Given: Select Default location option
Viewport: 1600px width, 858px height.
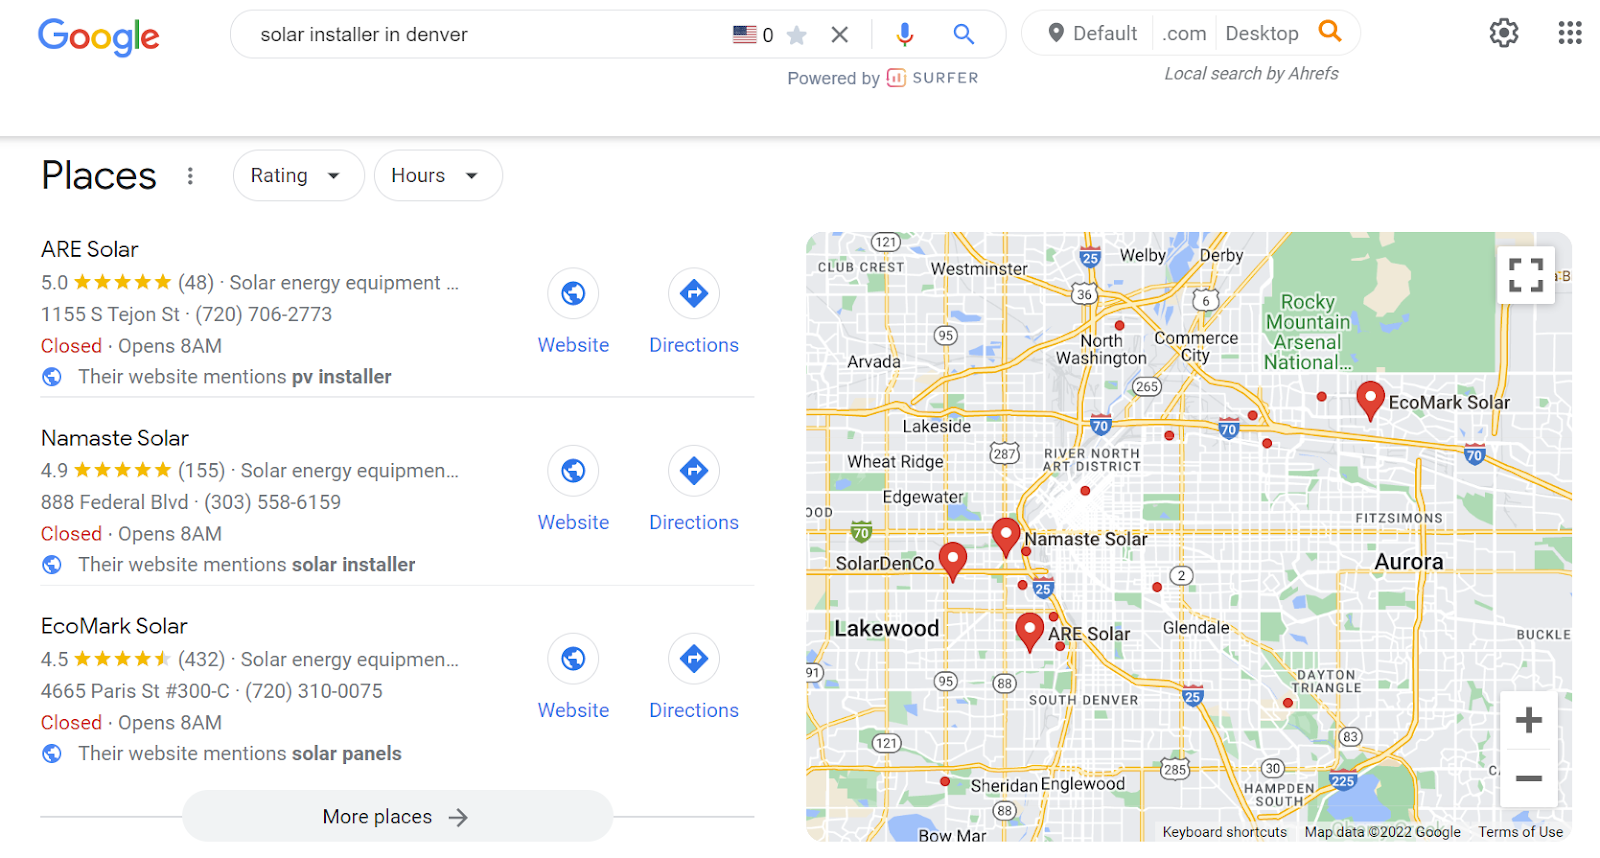Looking at the screenshot, I should coord(1091,34).
